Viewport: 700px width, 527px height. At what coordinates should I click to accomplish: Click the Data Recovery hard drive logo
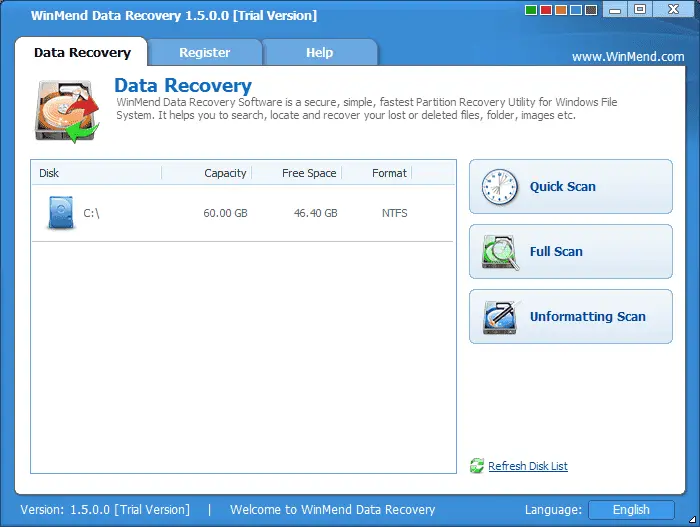[x=67, y=111]
